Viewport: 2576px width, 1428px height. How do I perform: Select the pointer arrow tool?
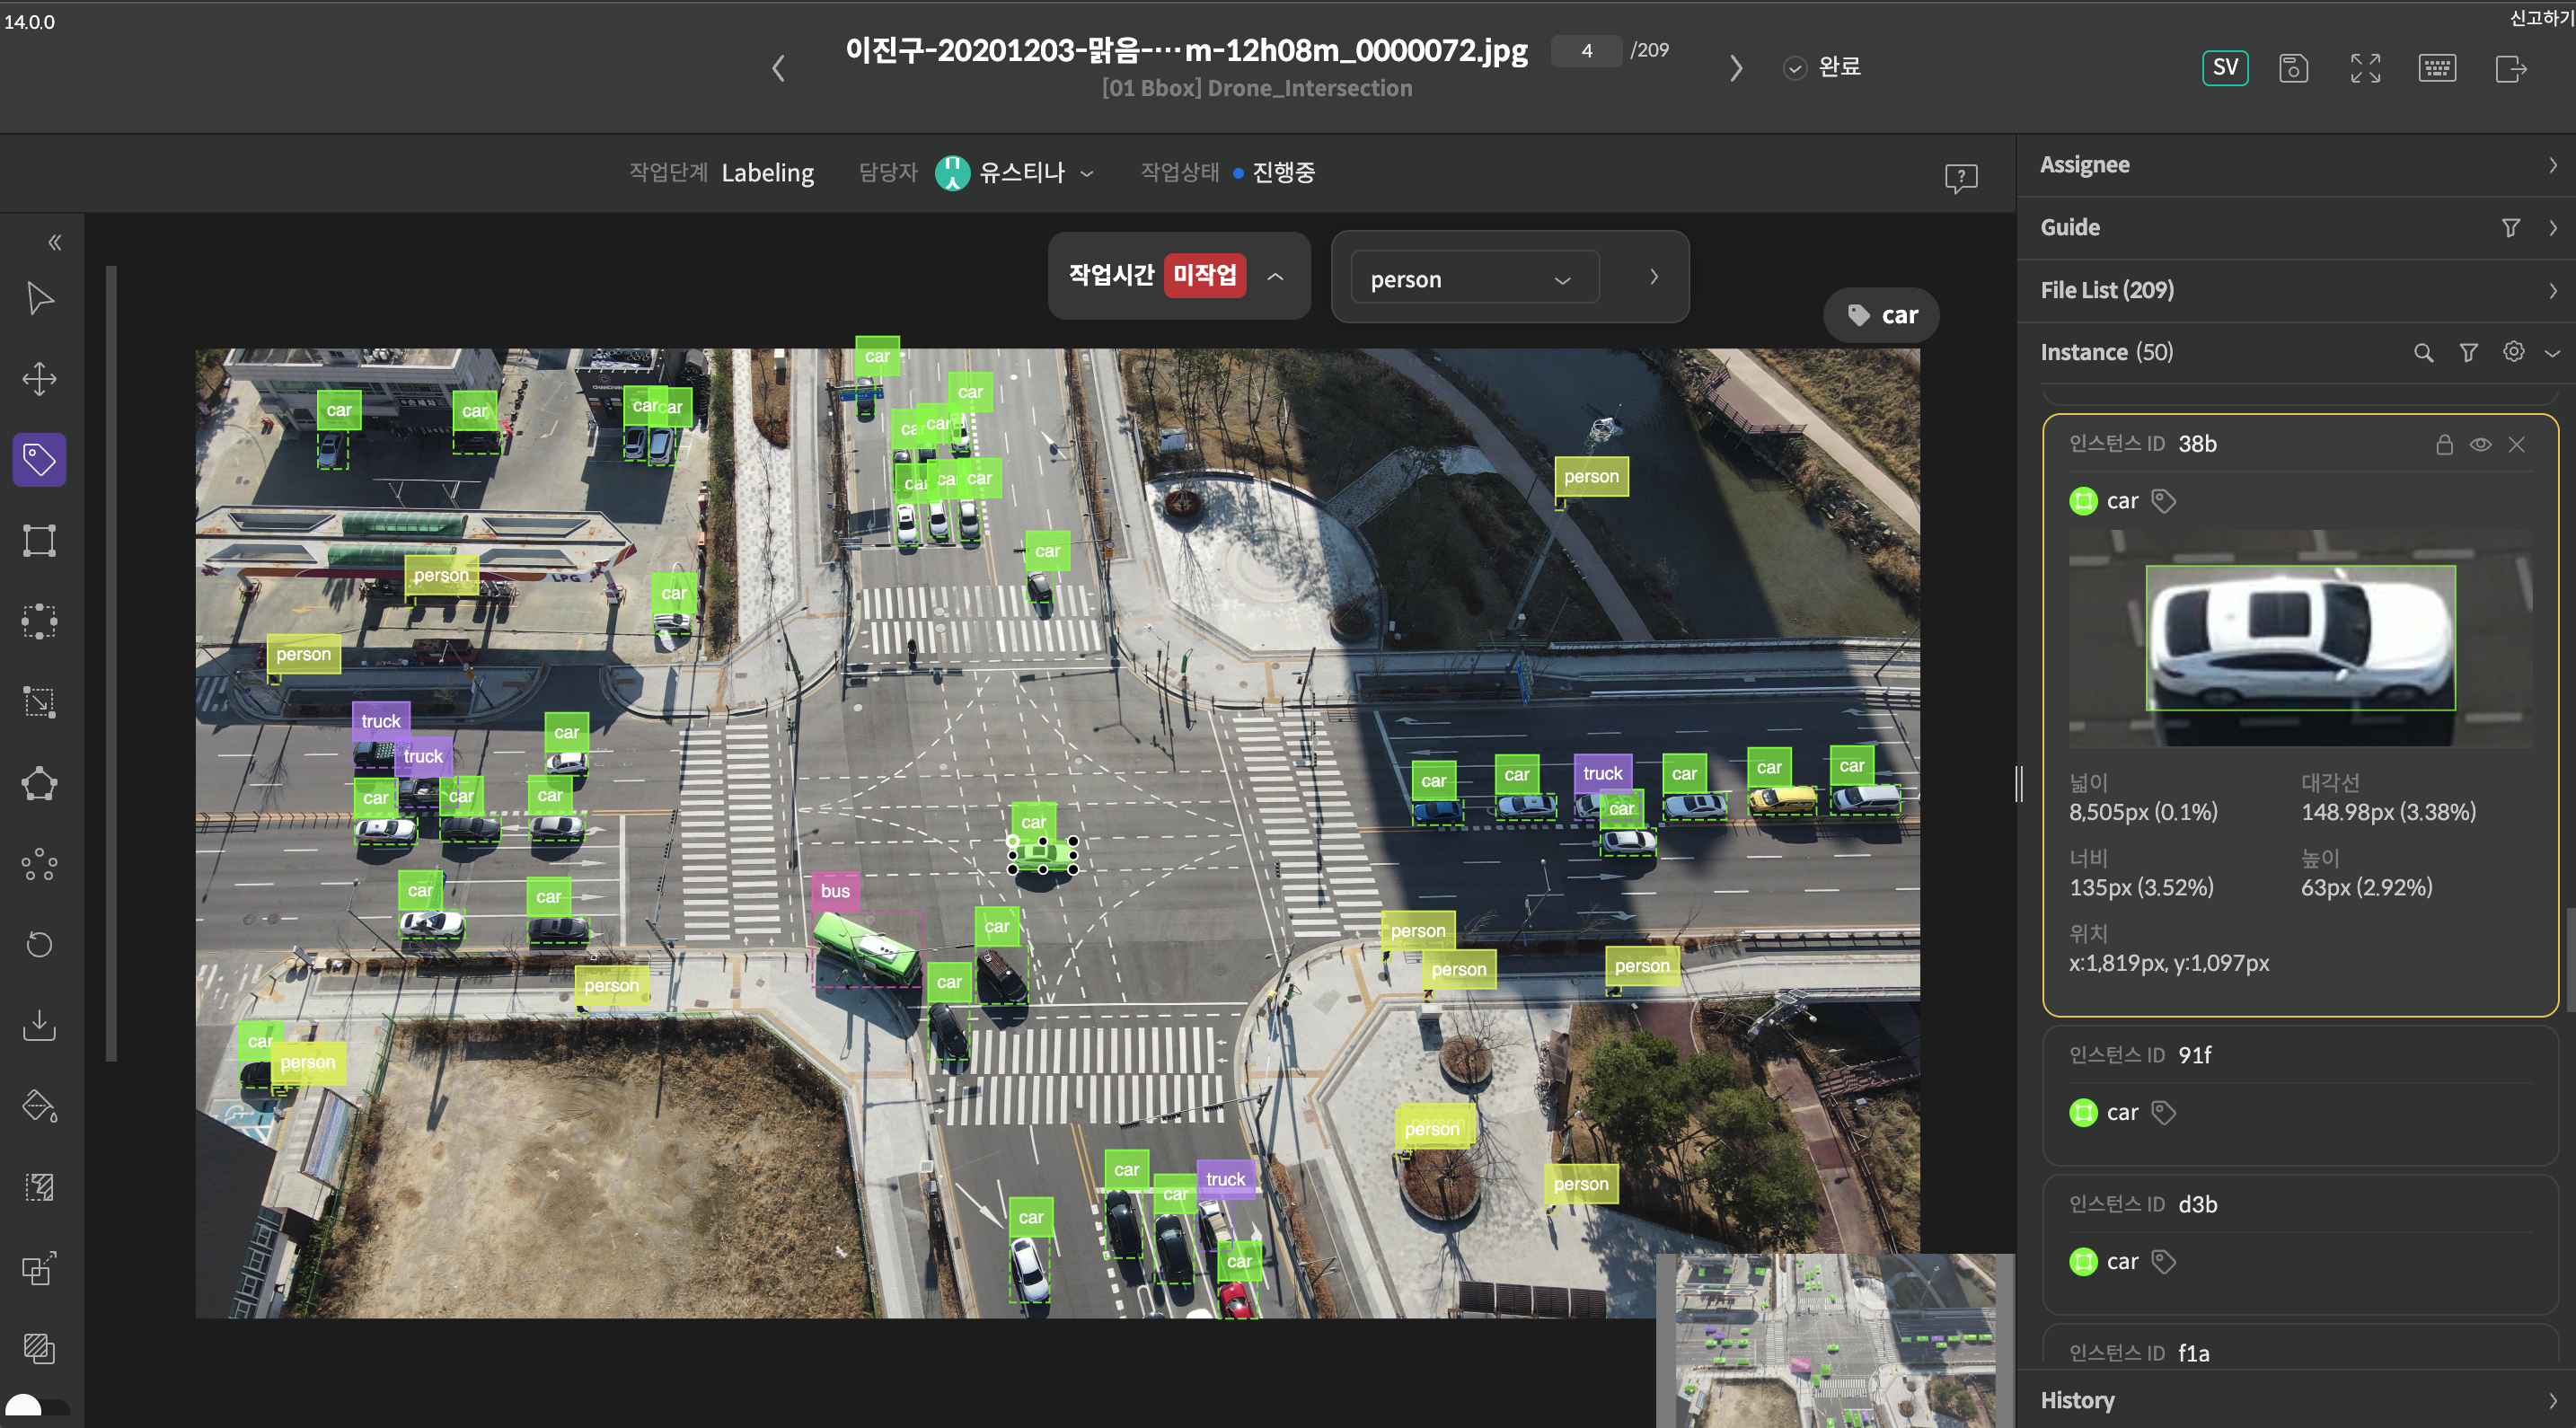(39, 298)
